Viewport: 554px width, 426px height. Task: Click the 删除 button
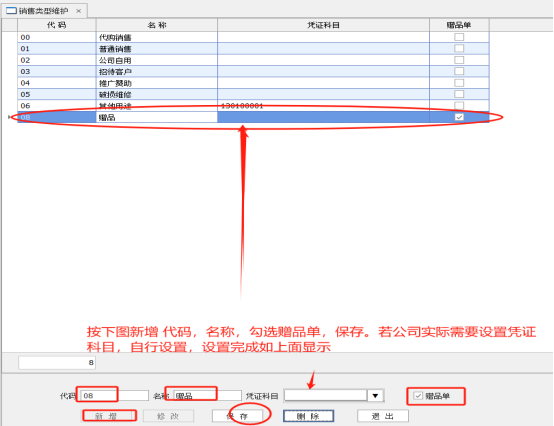click(x=308, y=416)
